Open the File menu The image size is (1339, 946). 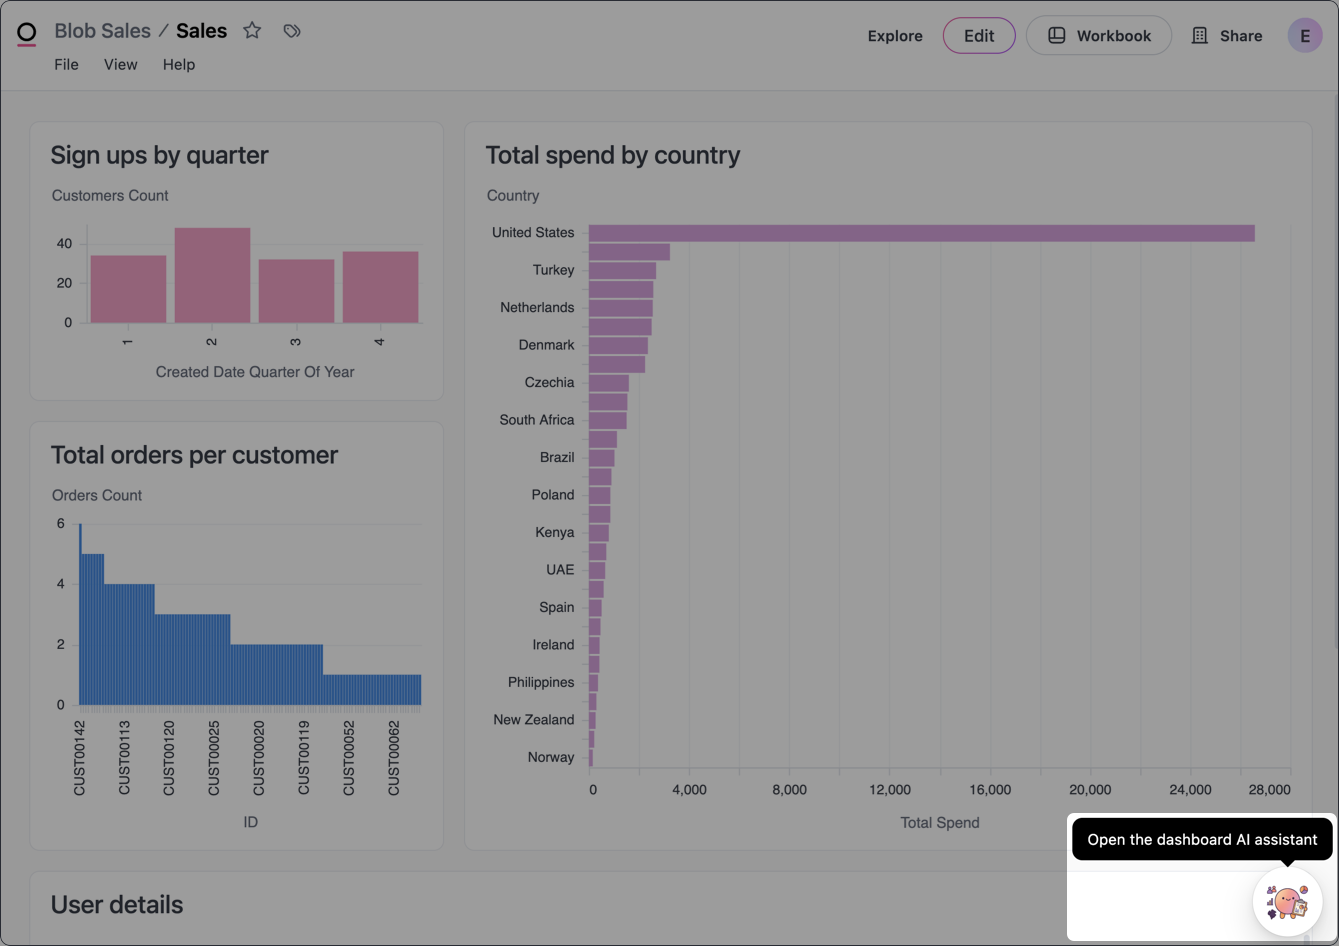coord(66,65)
